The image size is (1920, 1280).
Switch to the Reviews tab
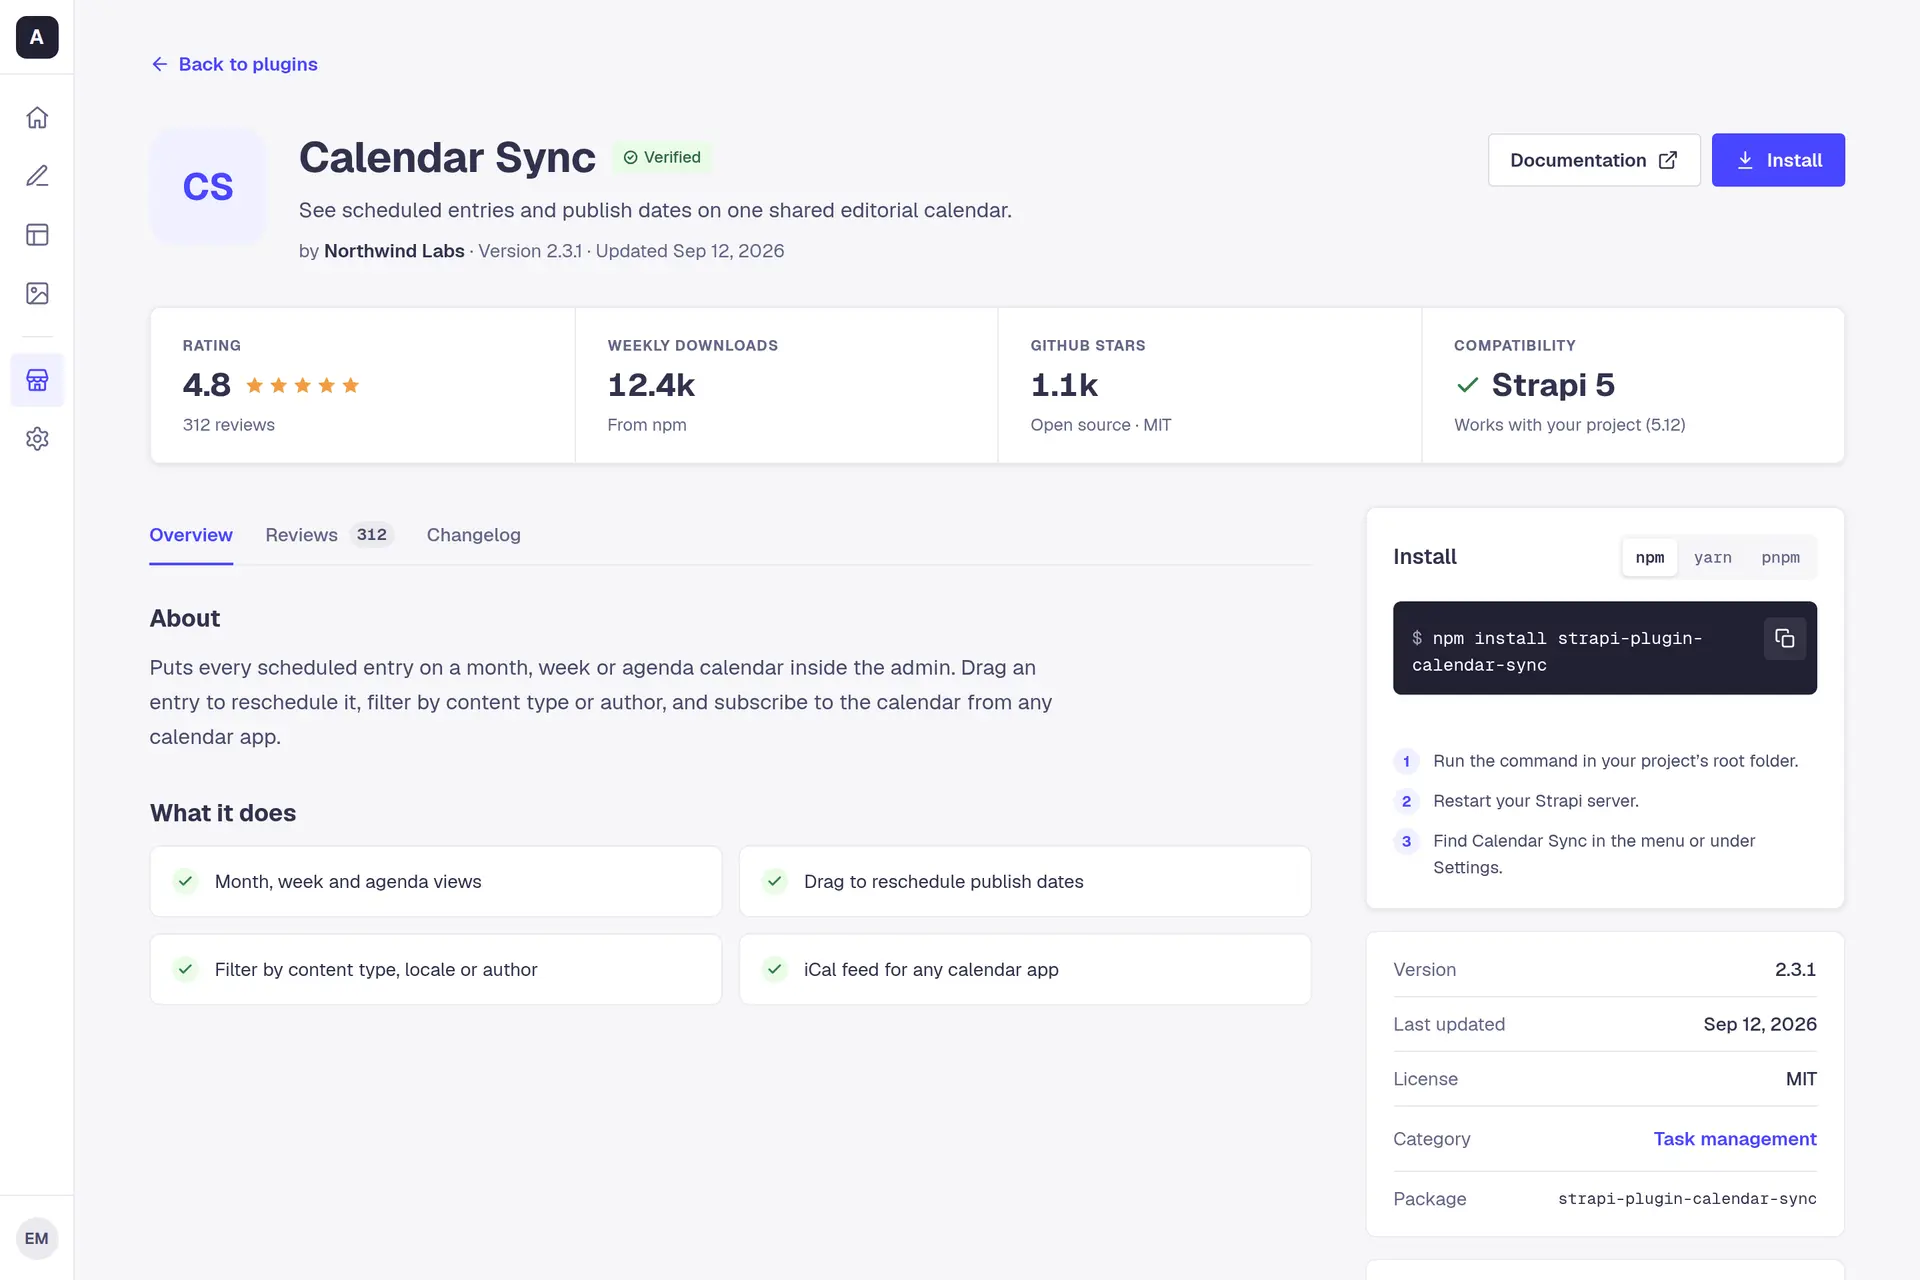329,535
